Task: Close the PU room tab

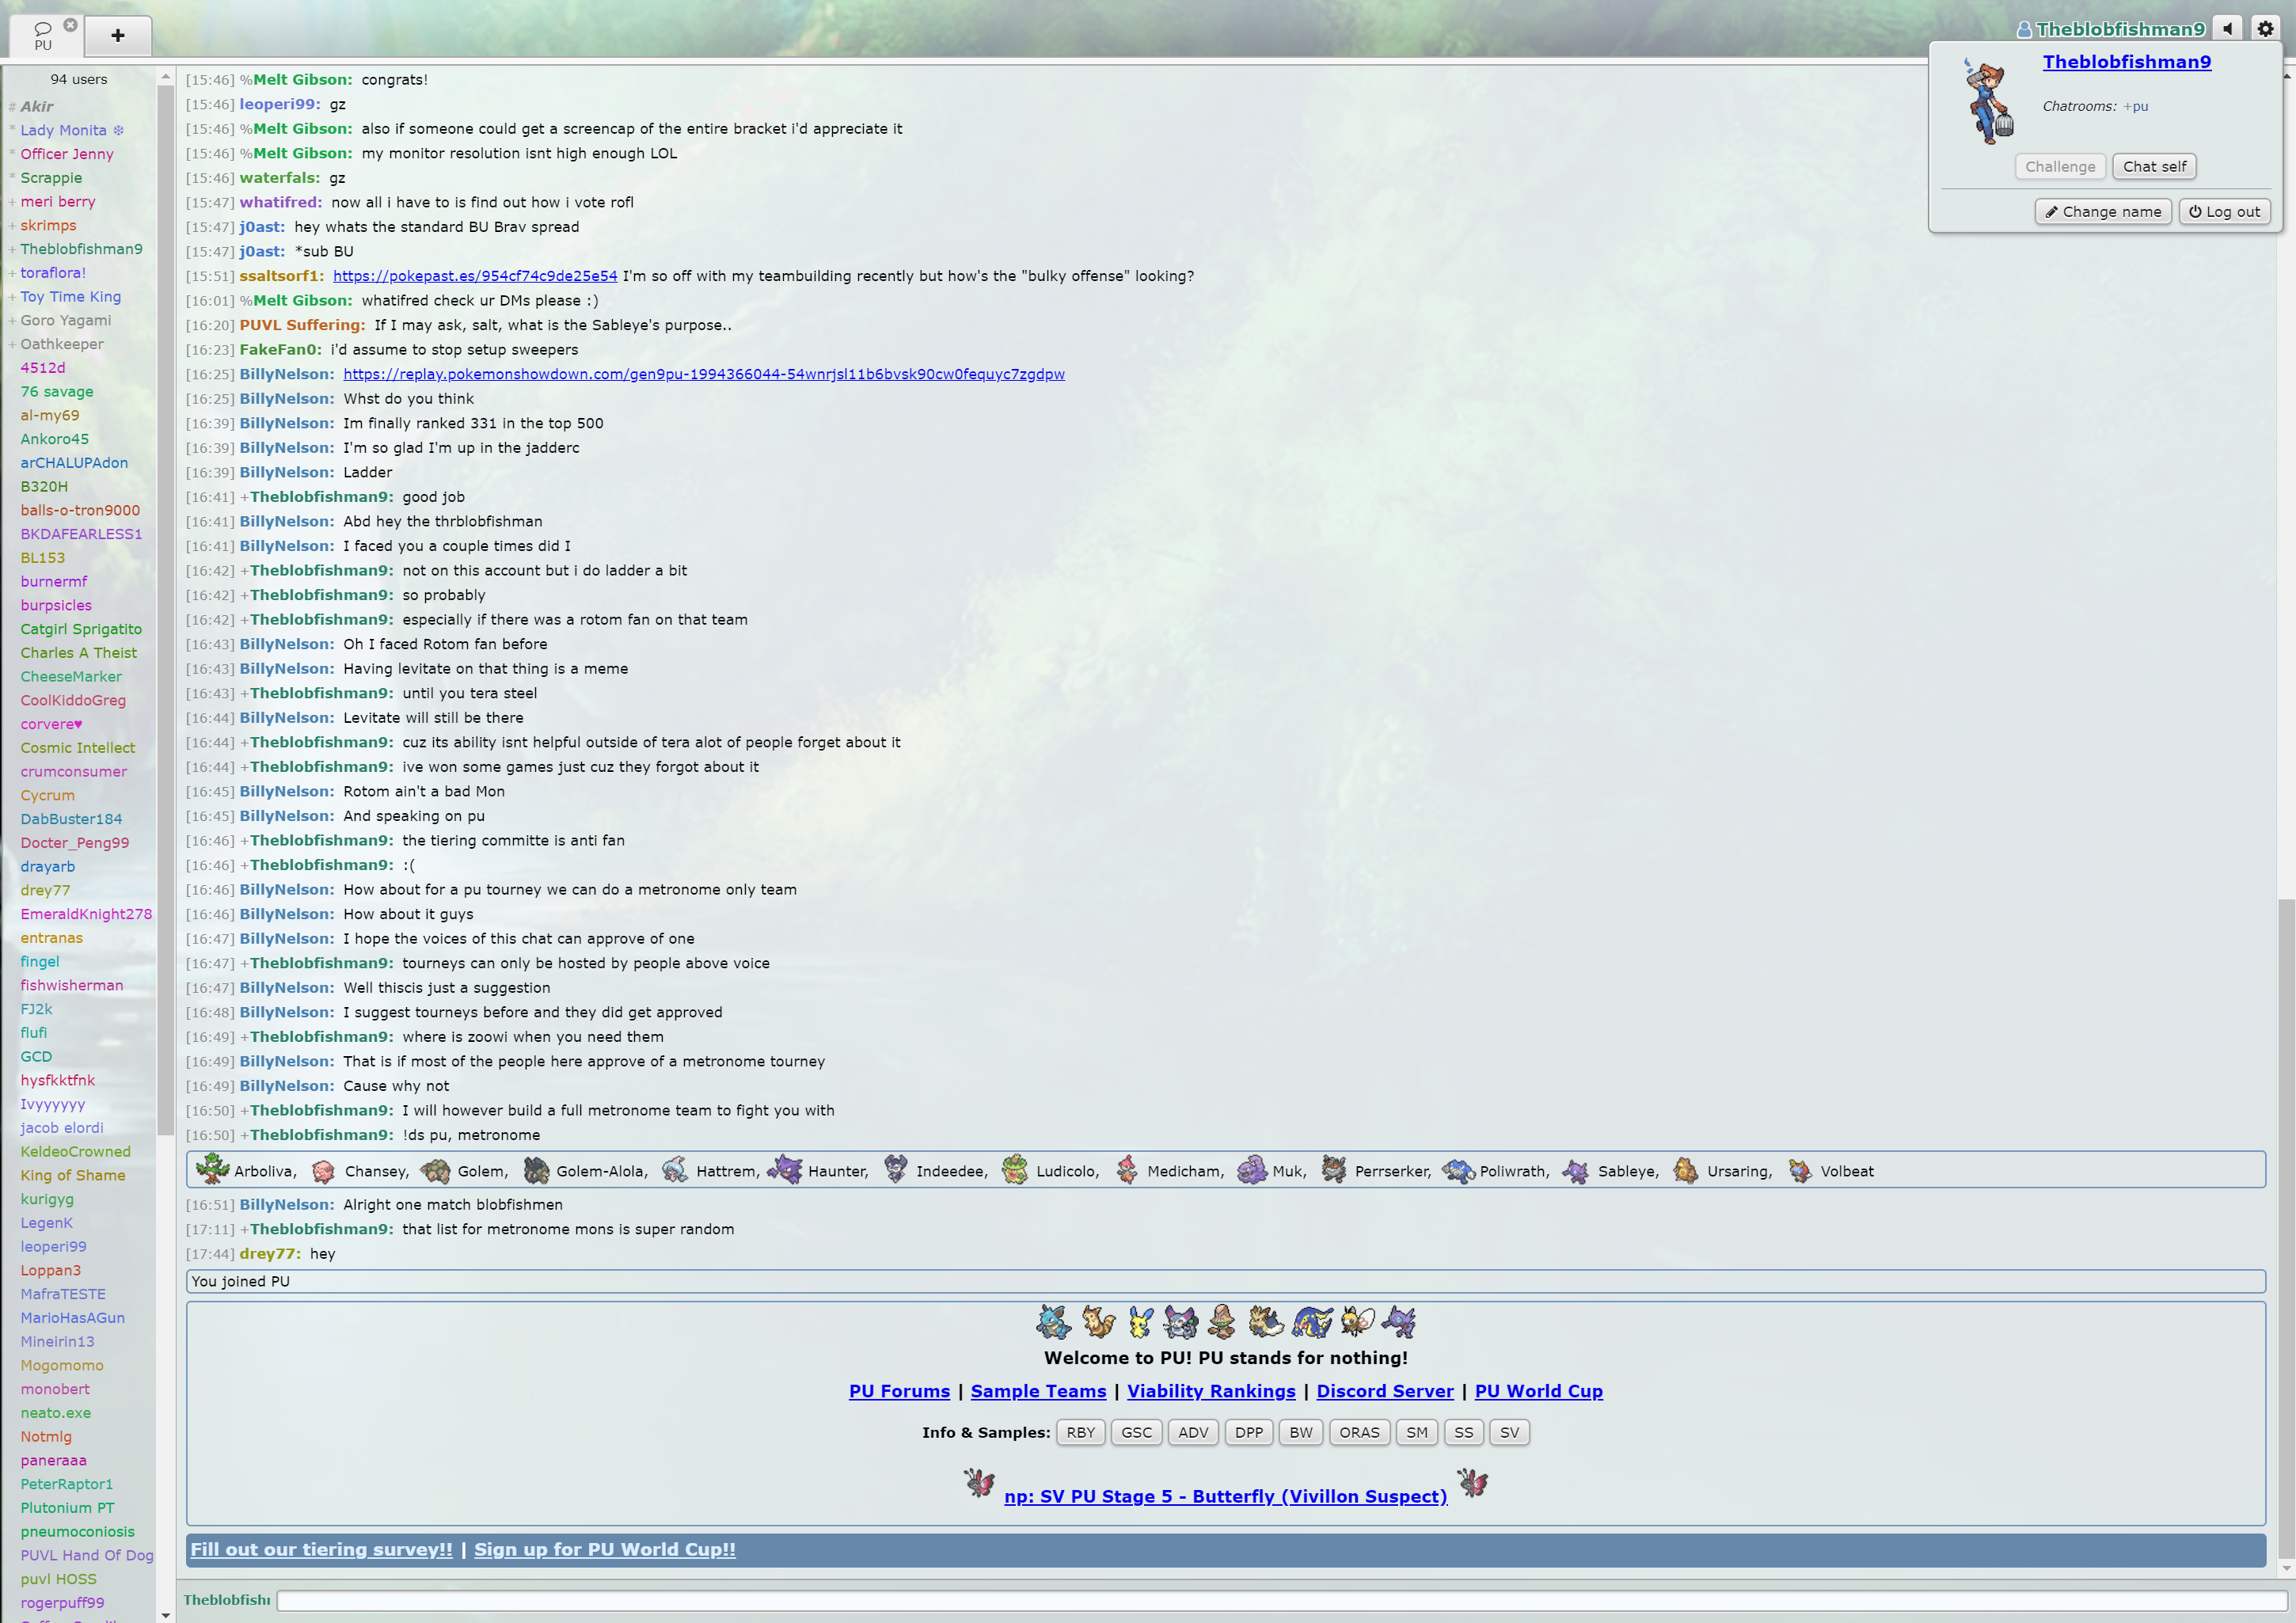Action: 70,24
